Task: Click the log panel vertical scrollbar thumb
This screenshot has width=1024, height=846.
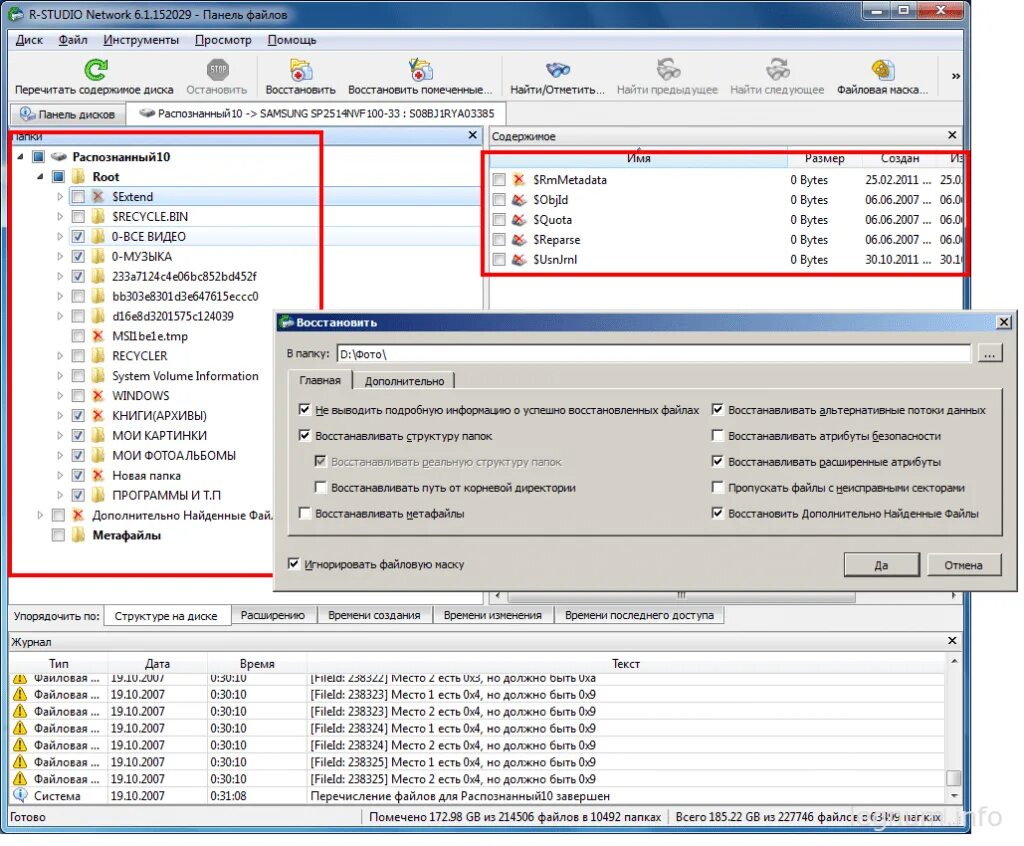Action: pos(953,778)
